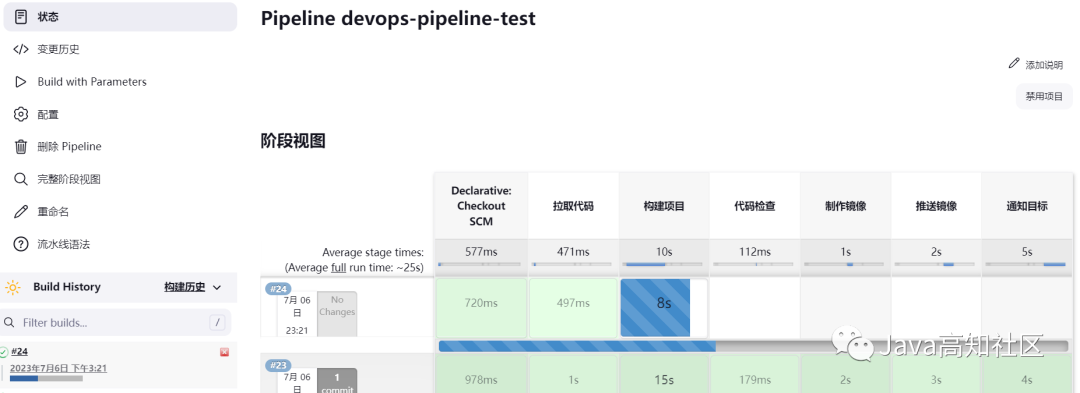Click the 2023年7月6日 下午3:21 timestamp link

tap(59, 368)
